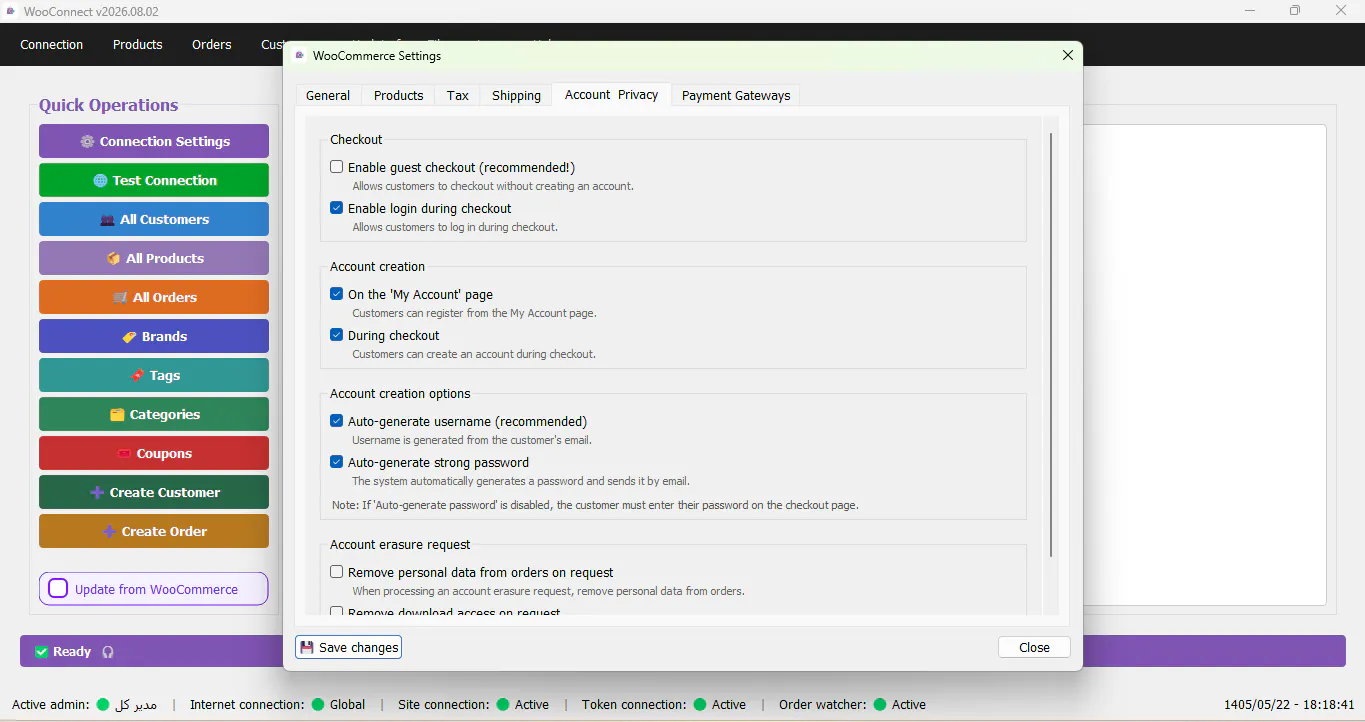Screen dimensions: 1365x722
Task: Click the green Site connection status dot
Action: click(x=503, y=704)
